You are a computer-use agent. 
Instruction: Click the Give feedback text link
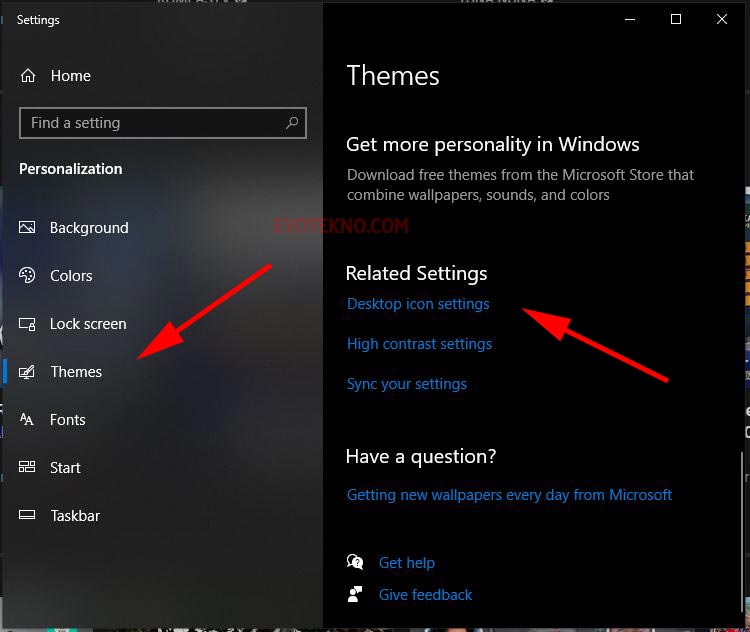[425, 595]
